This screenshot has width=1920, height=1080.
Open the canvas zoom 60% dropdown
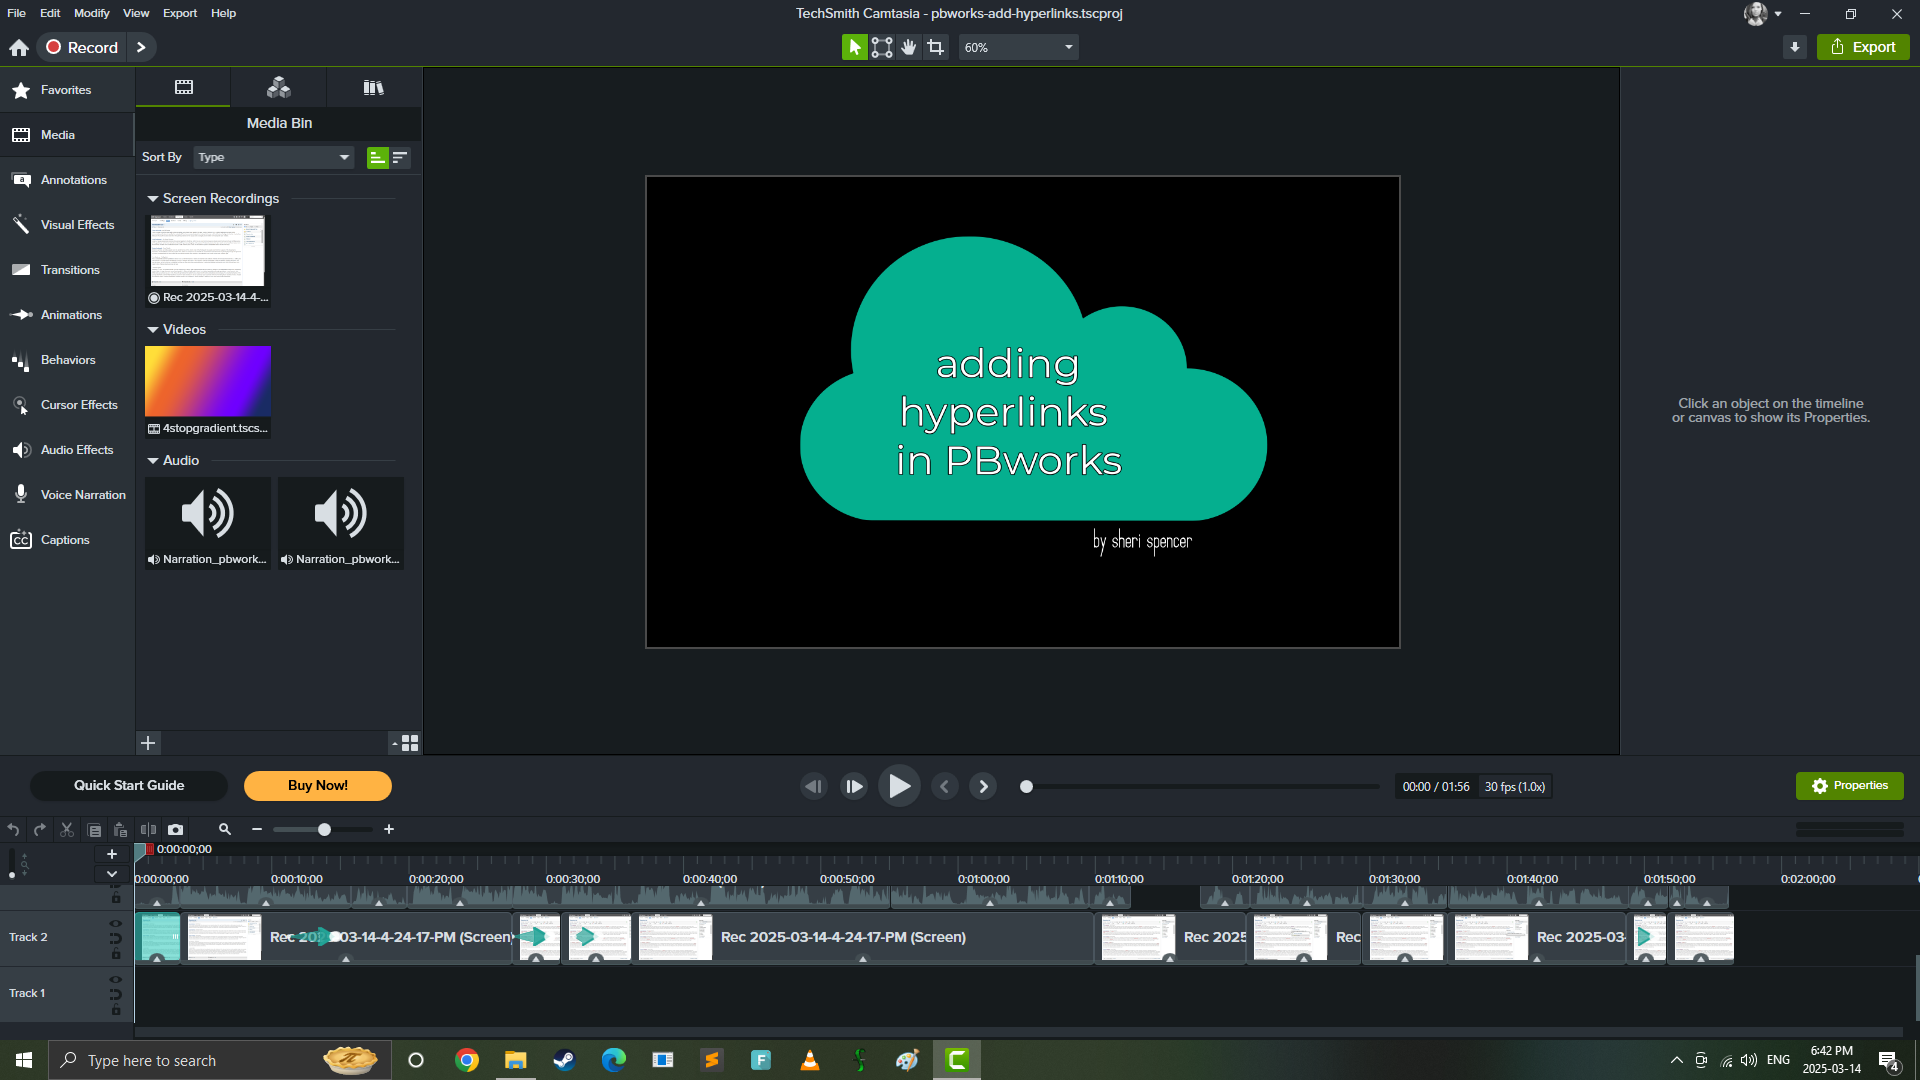point(1018,47)
